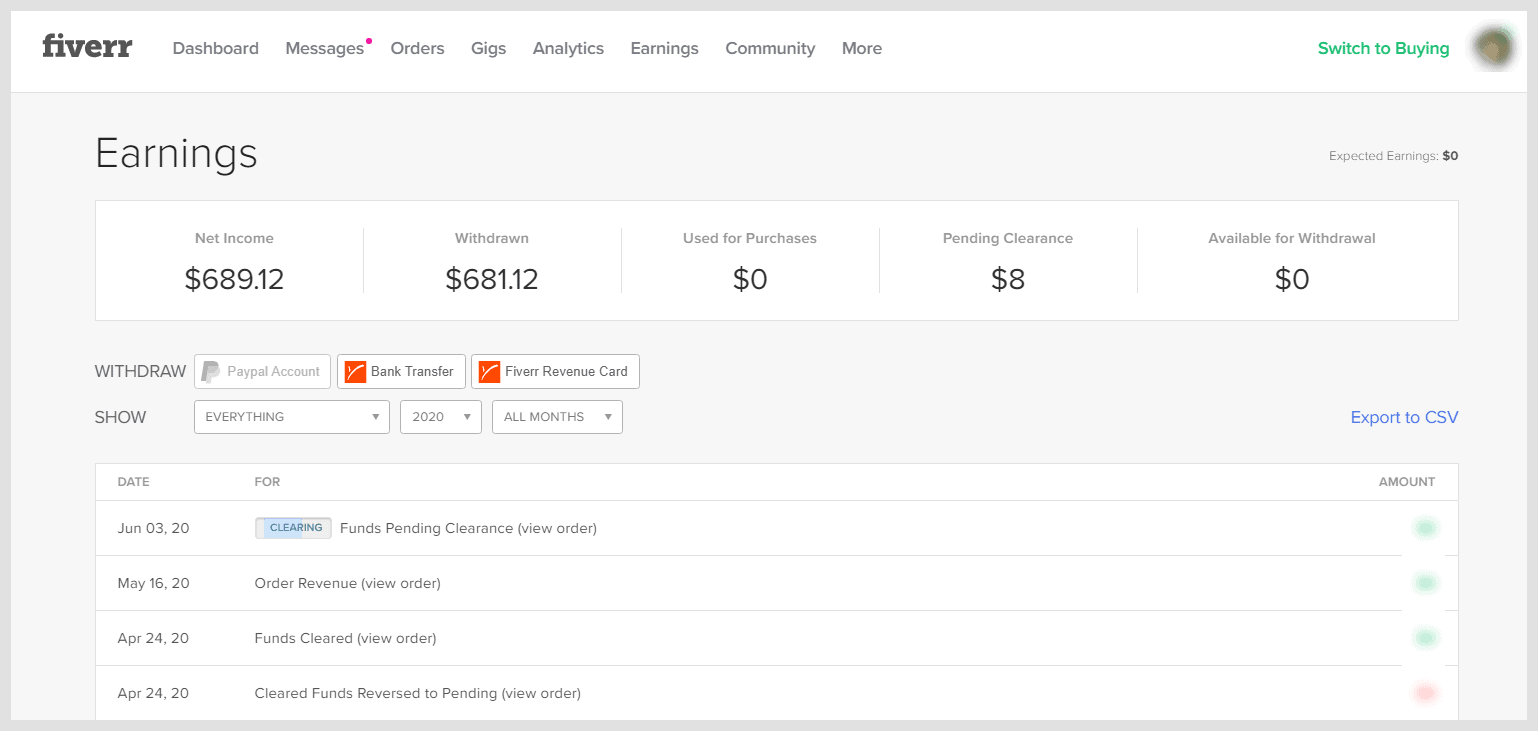Click the SHOW label
The height and width of the screenshot is (731, 1538).
tap(120, 417)
